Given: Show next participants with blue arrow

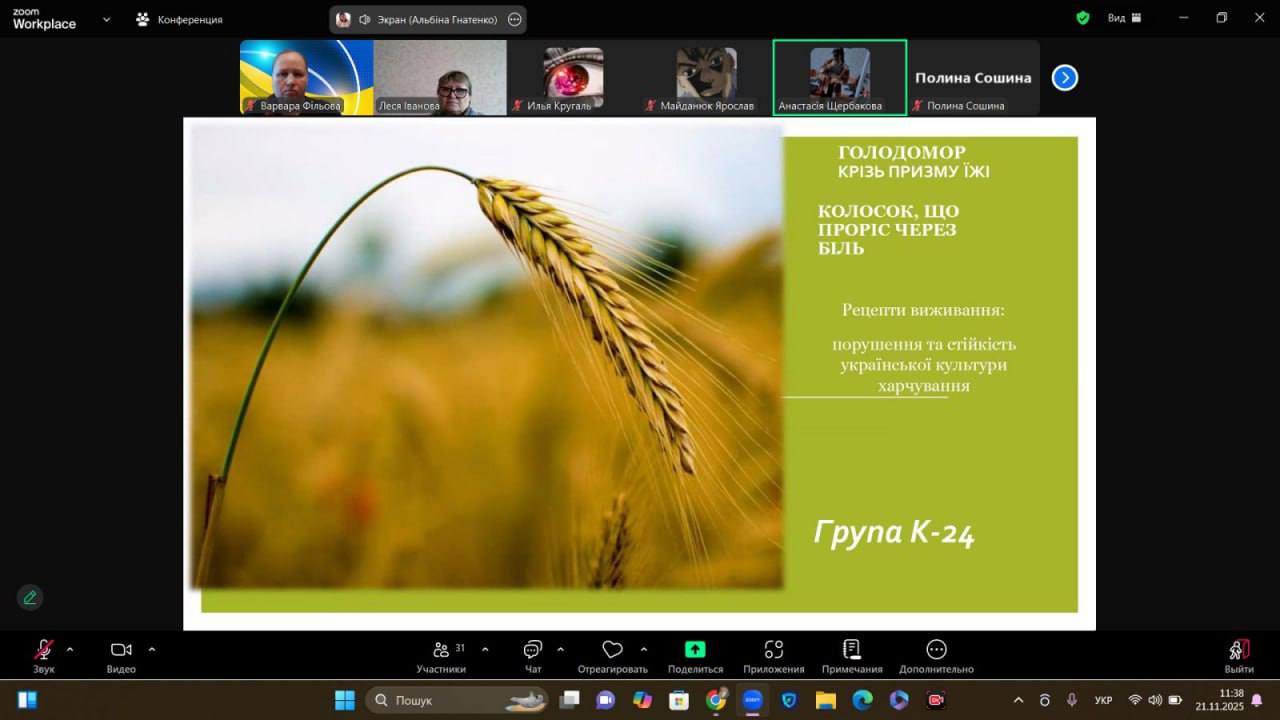Looking at the screenshot, I should click(1065, 77).
